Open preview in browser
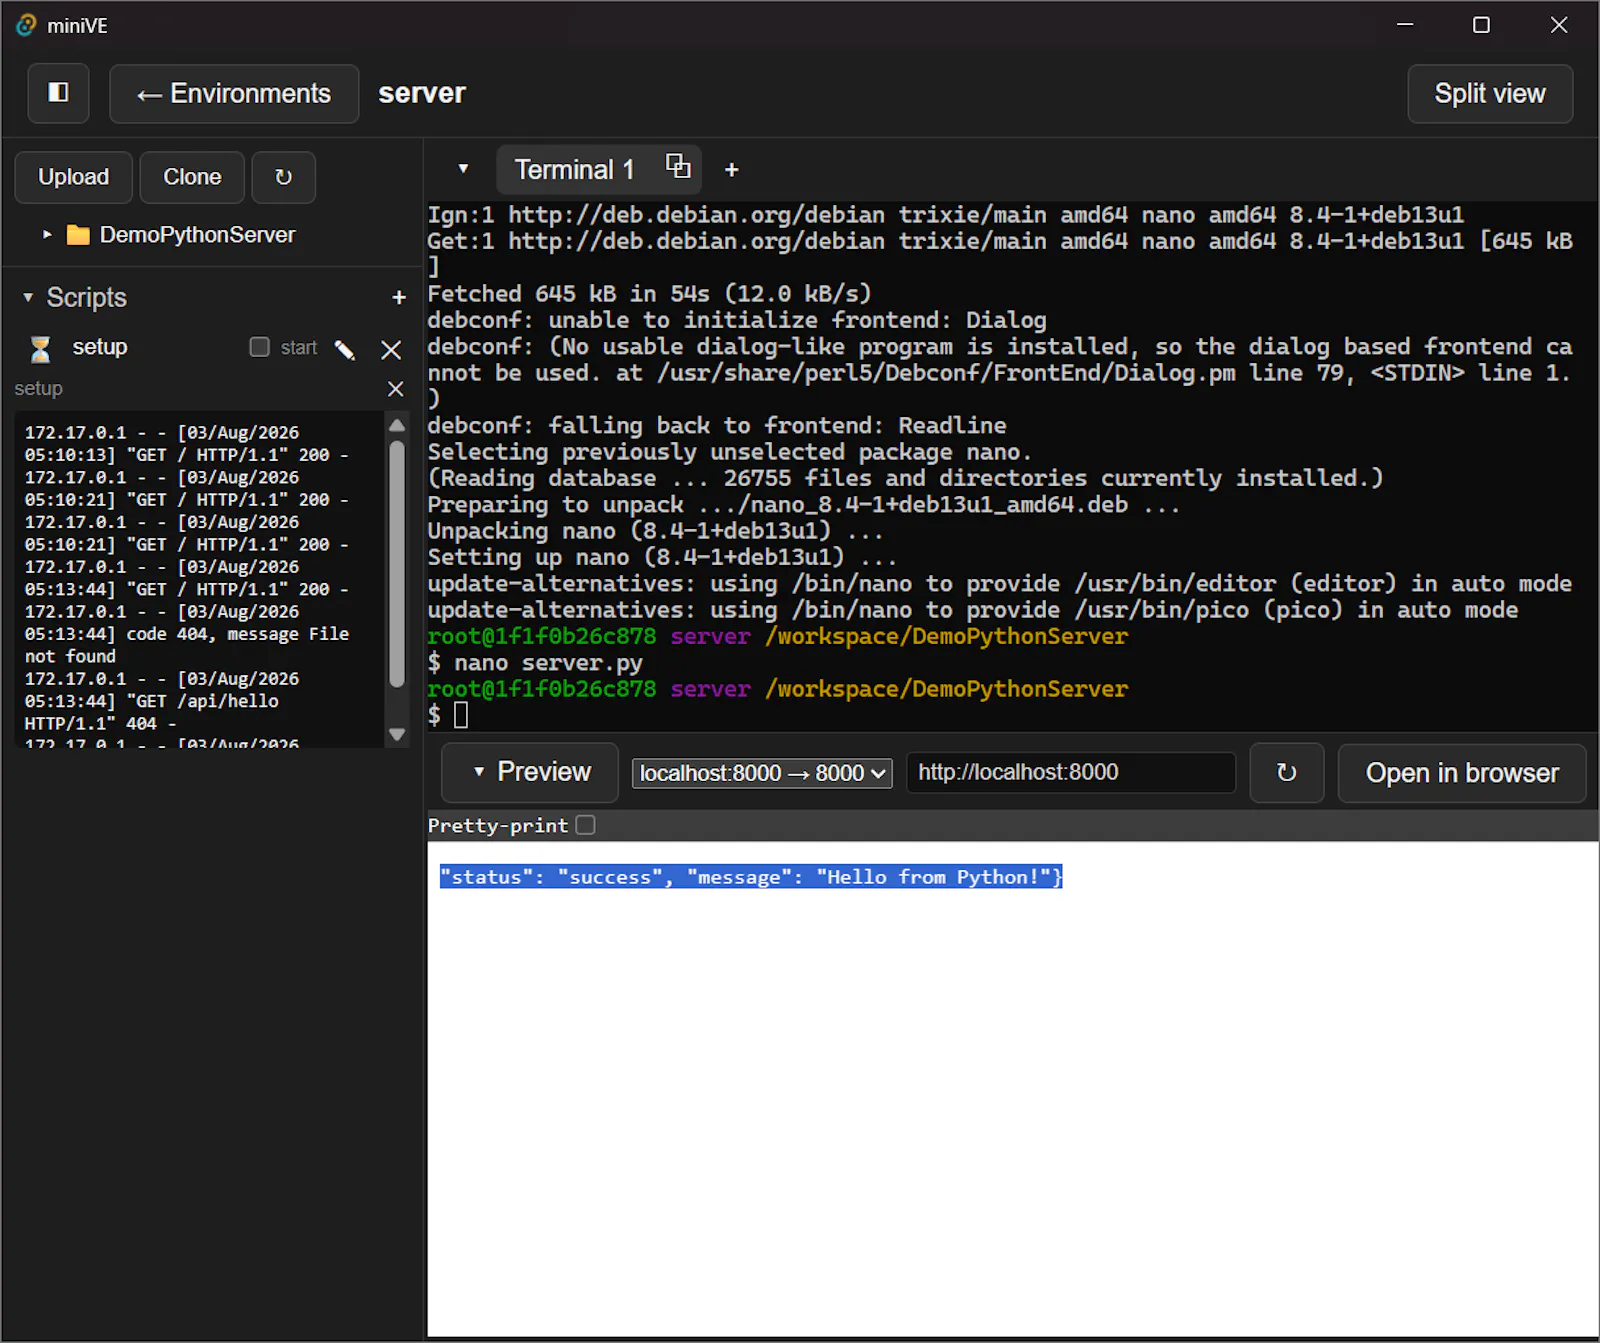 (x=1462, y=773)
